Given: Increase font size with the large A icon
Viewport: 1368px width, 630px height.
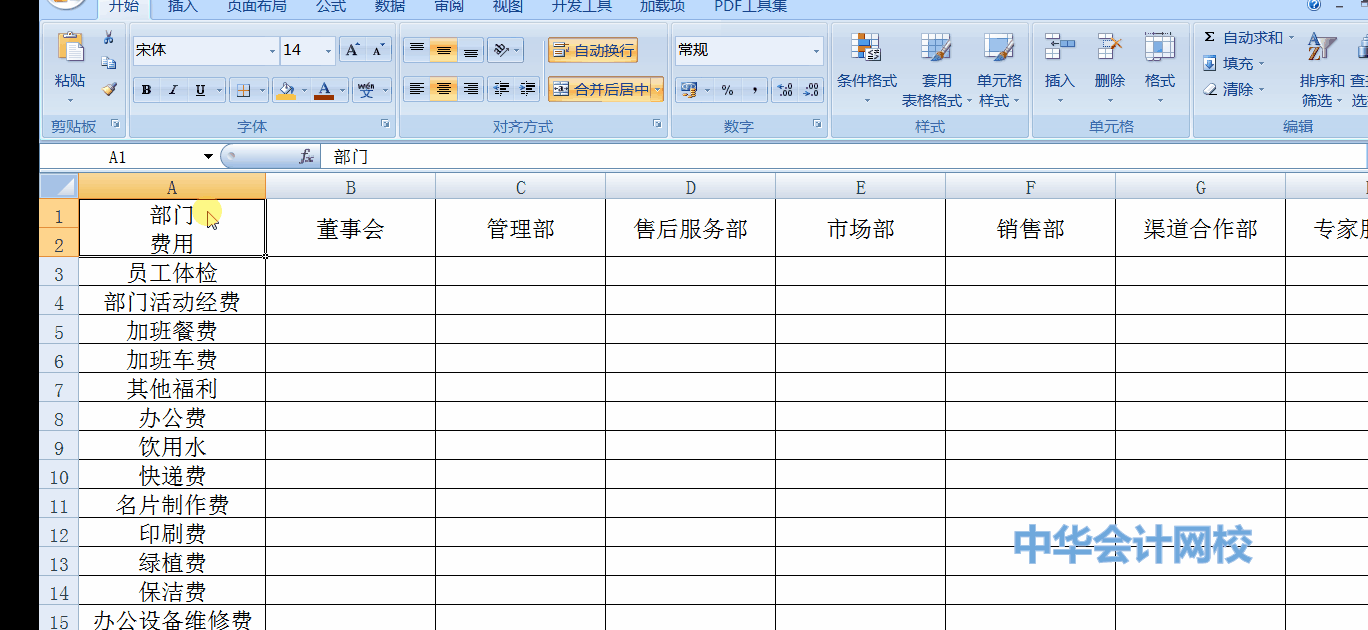Looking at the screenshot, I should pyautogui.click(x=352, y=50).
